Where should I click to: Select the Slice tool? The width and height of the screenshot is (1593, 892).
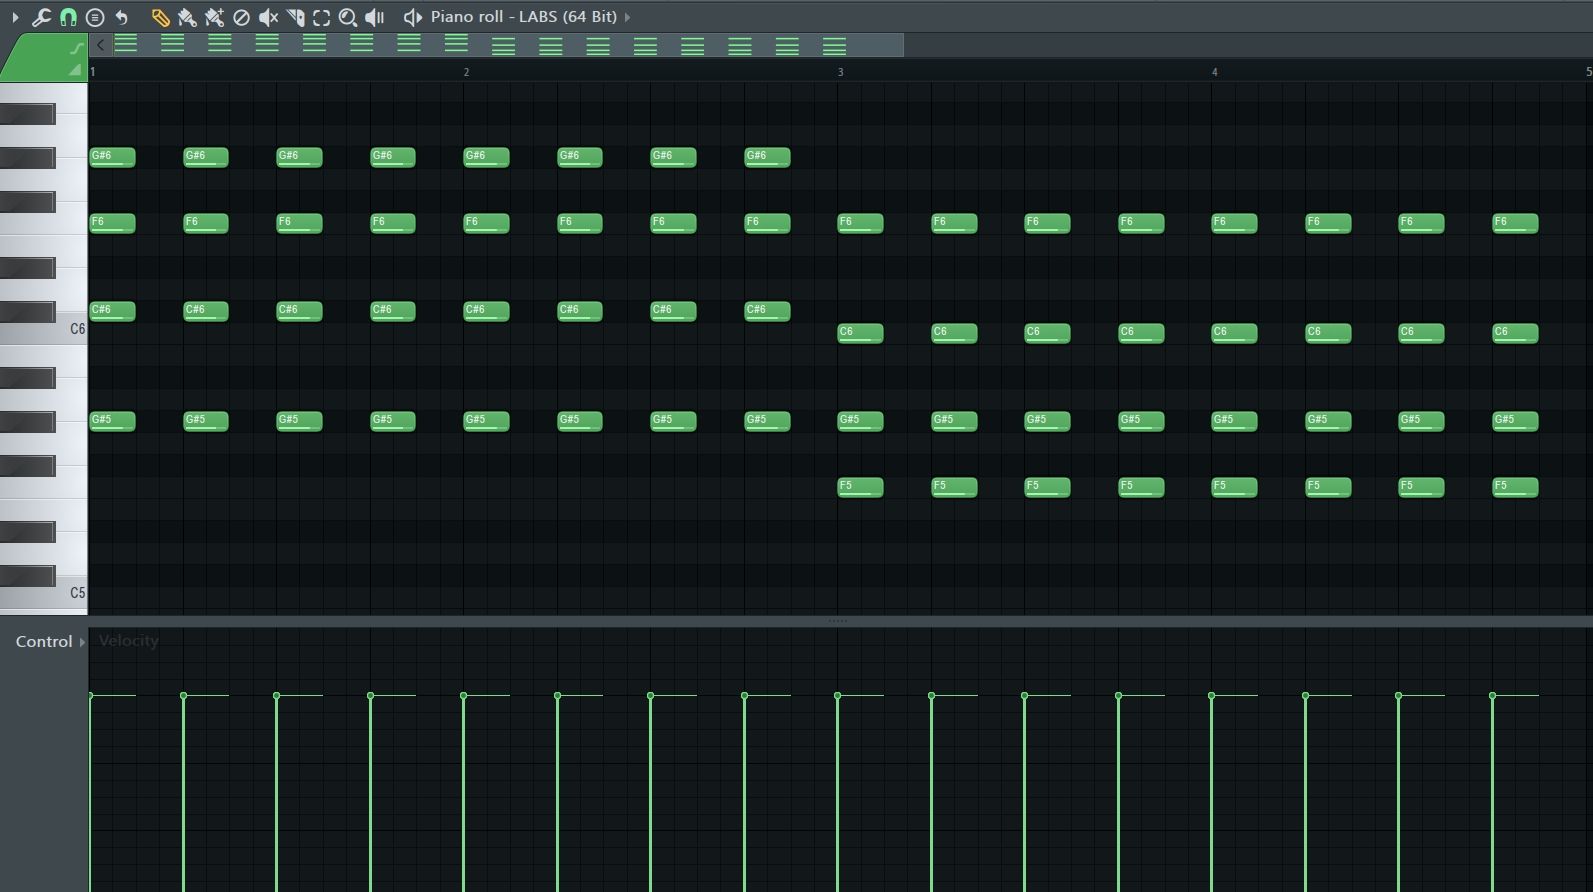click(295, 17)
